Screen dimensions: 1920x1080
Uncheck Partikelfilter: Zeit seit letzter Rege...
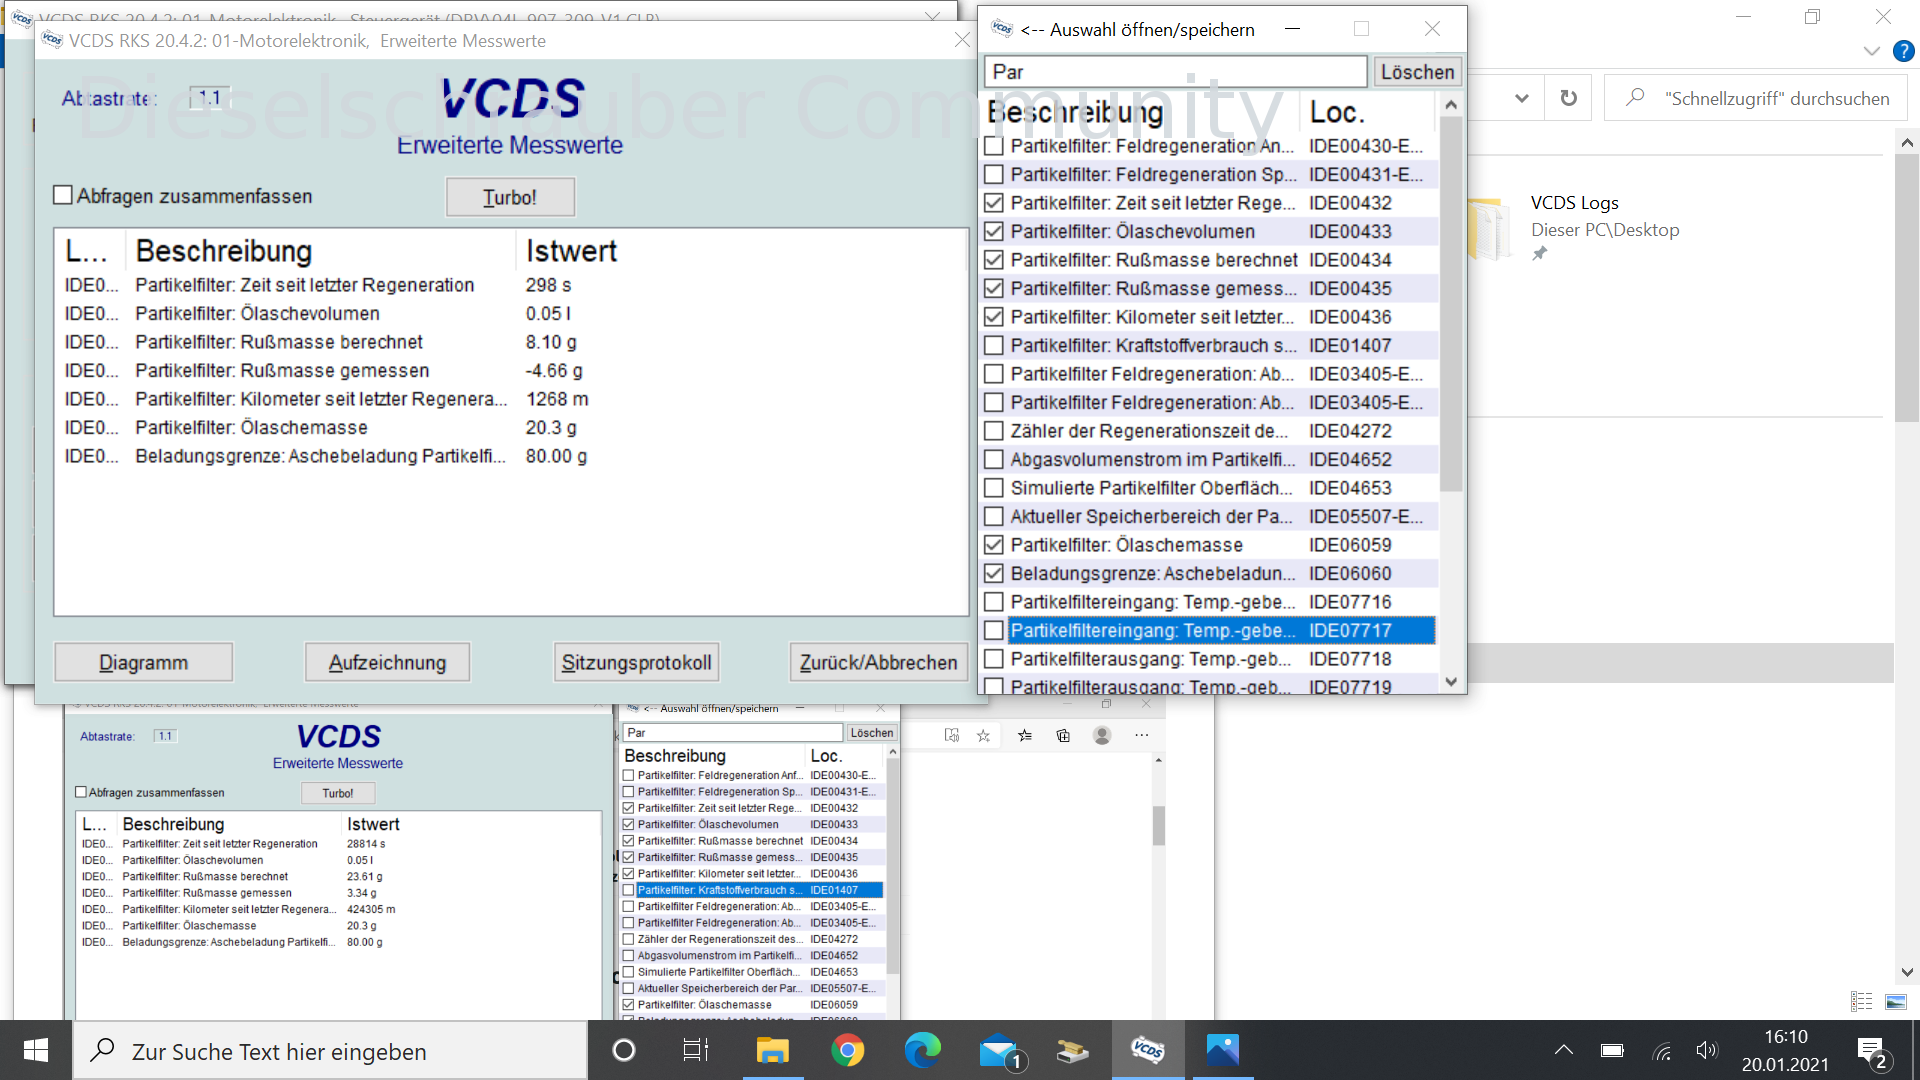[x=994, y=203]
